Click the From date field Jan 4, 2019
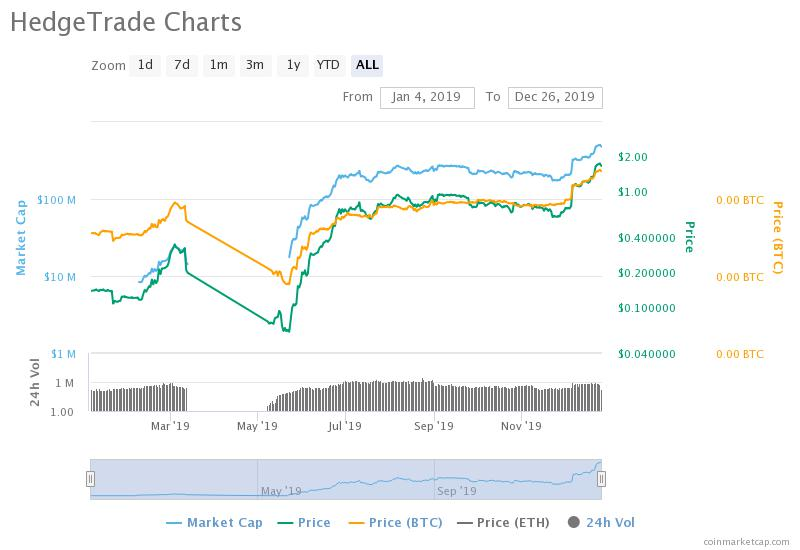 pos(427,97)
